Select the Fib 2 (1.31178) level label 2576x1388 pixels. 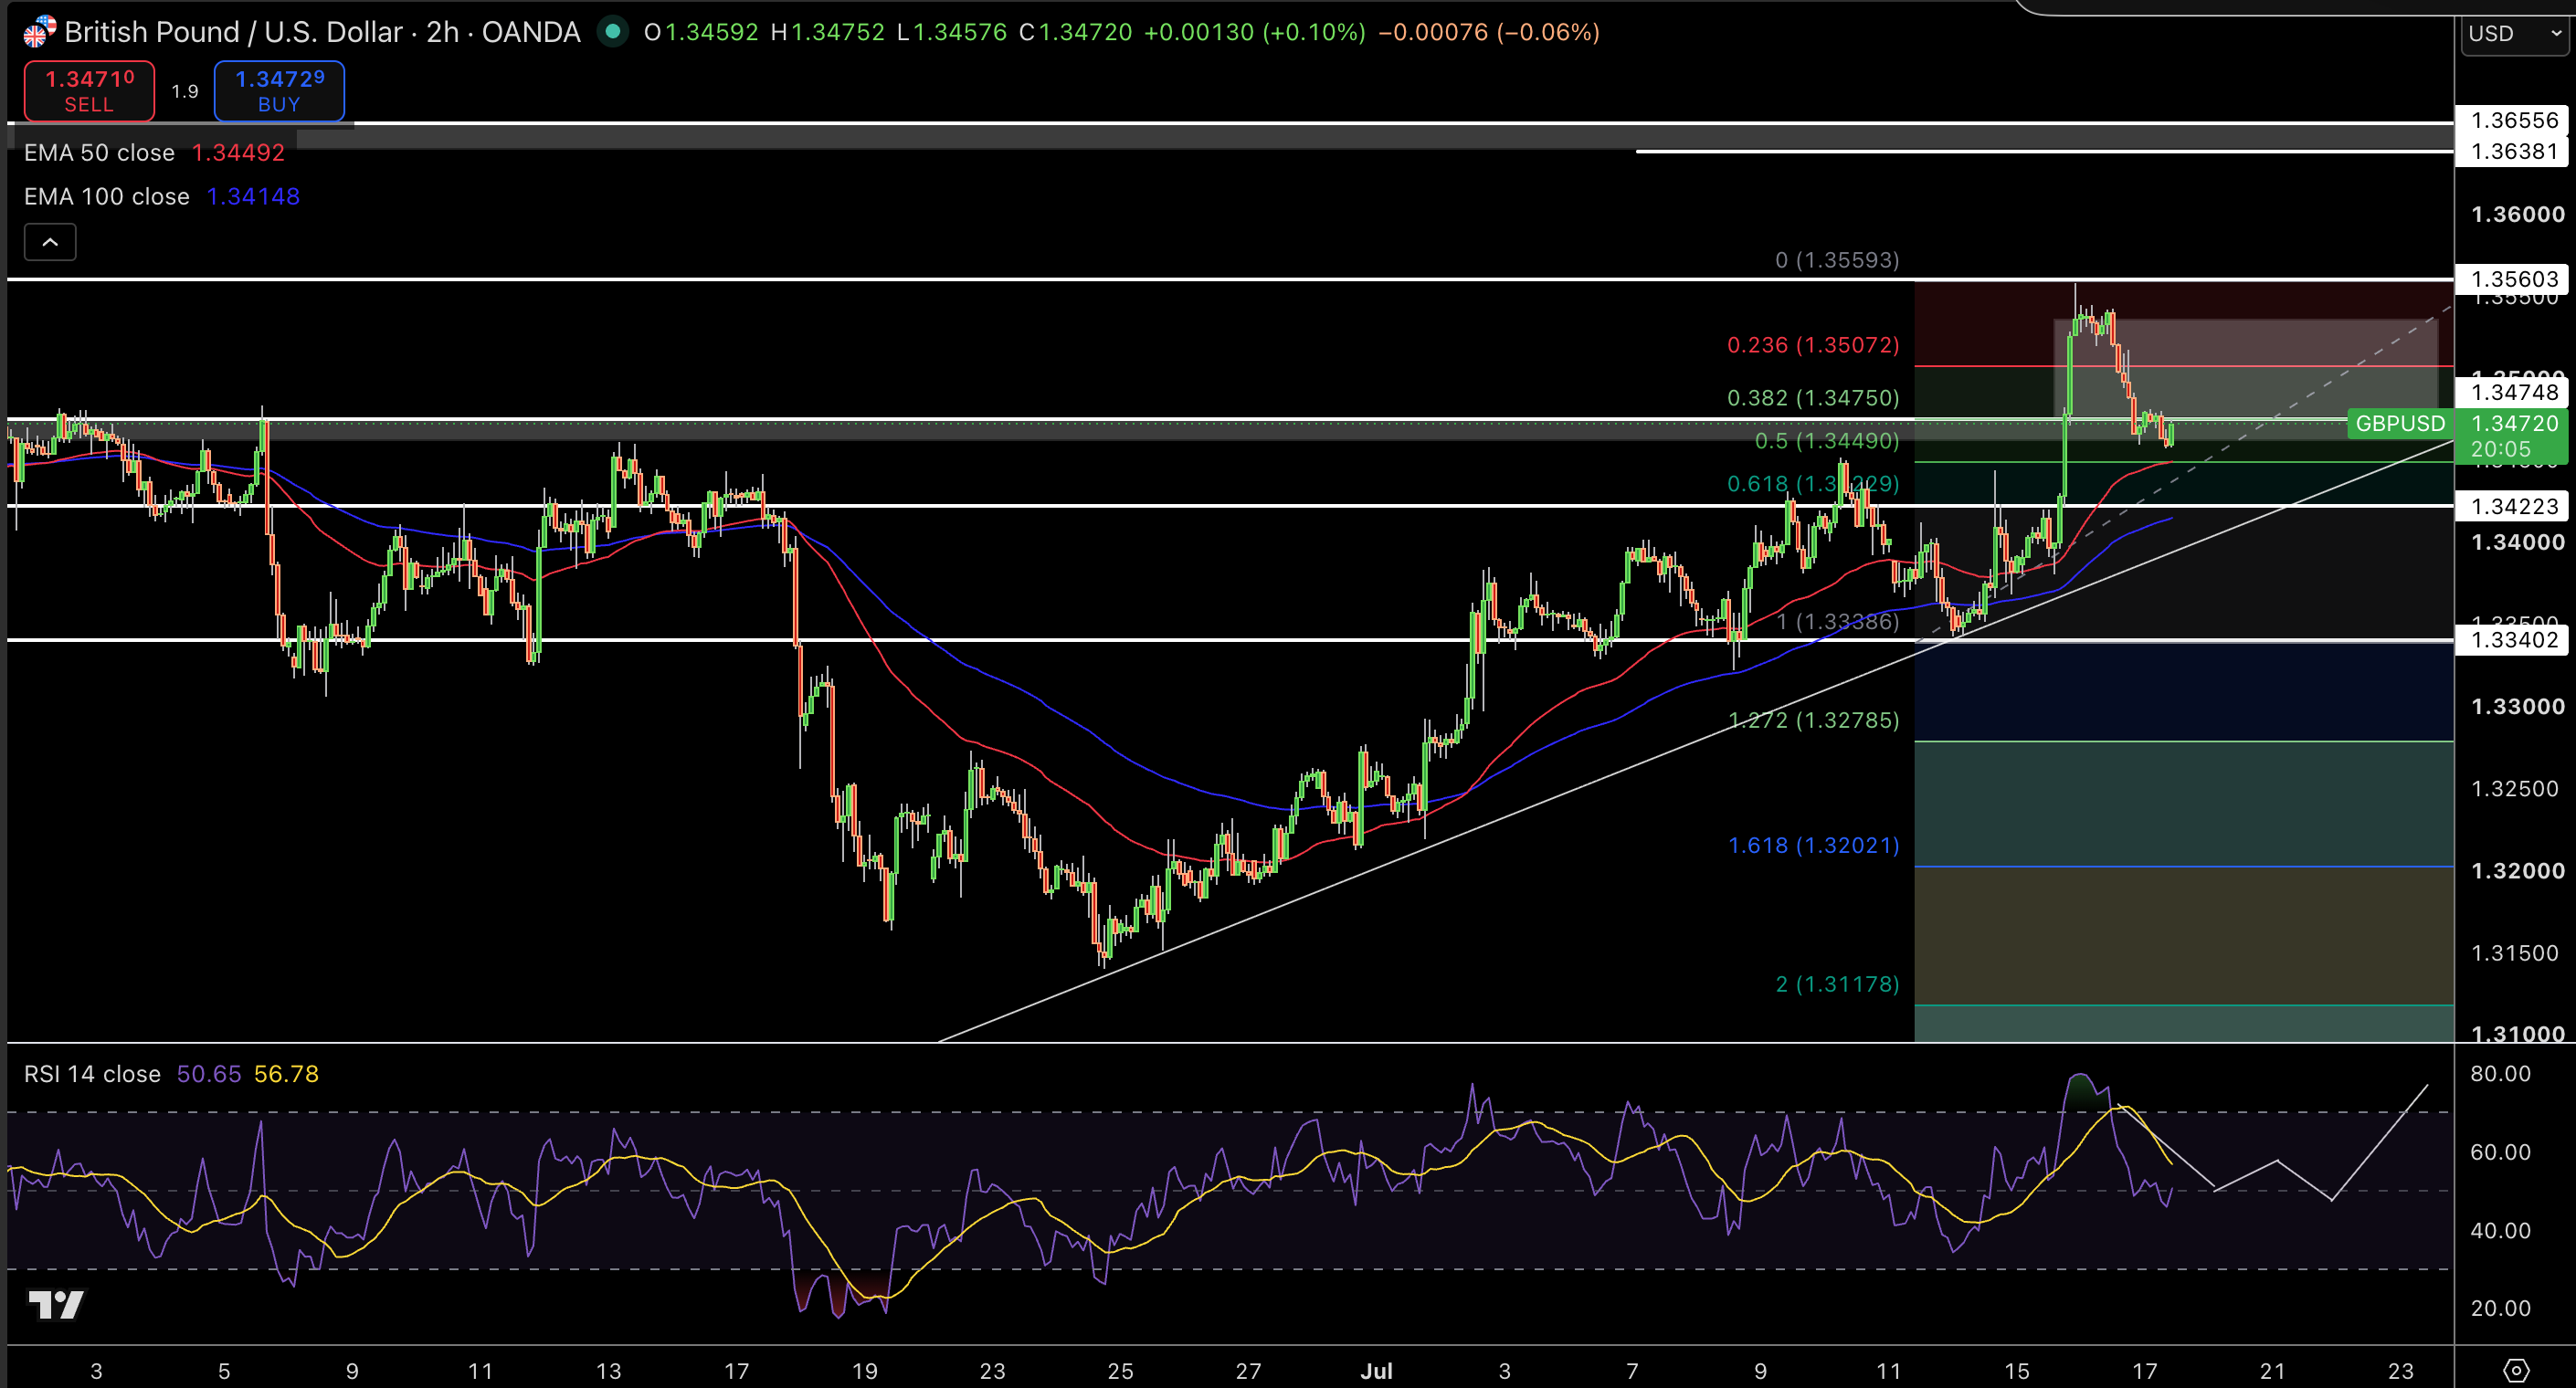tap(1837, 985)
